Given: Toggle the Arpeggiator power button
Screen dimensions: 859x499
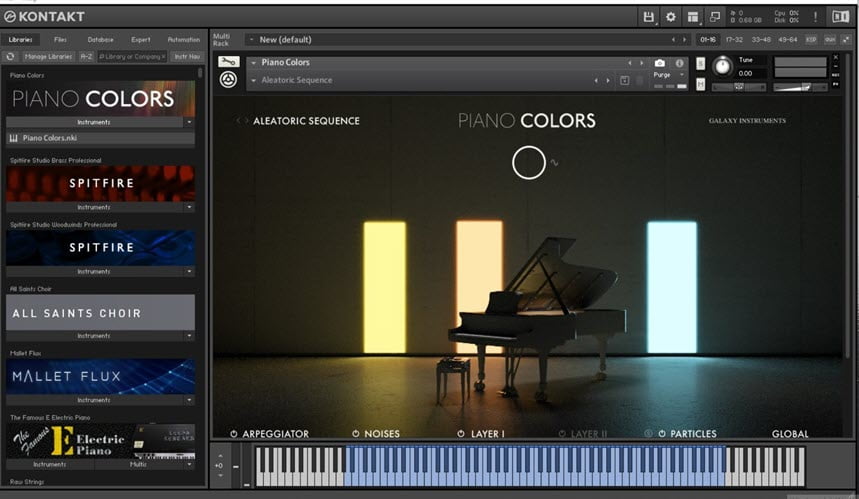Looking at the screenshot, I should (x=234, y=434).
